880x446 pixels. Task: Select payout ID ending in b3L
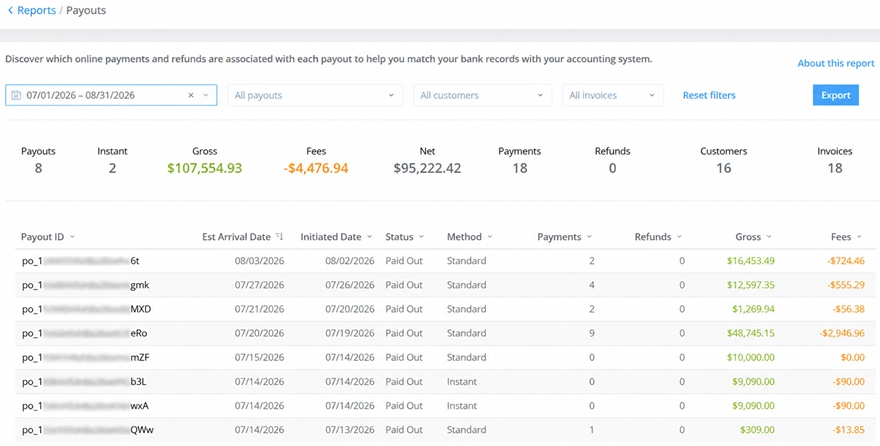coord(84,381)
